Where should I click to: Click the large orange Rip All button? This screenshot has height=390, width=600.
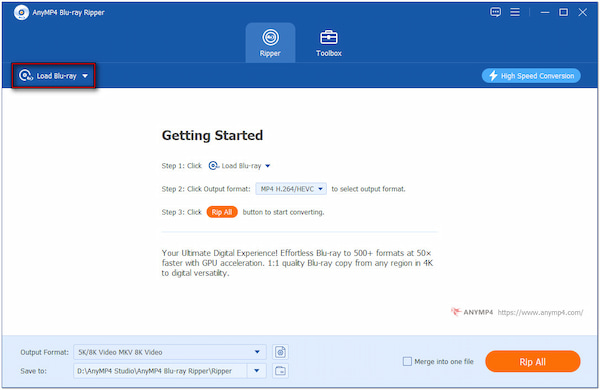coord(533,361)
